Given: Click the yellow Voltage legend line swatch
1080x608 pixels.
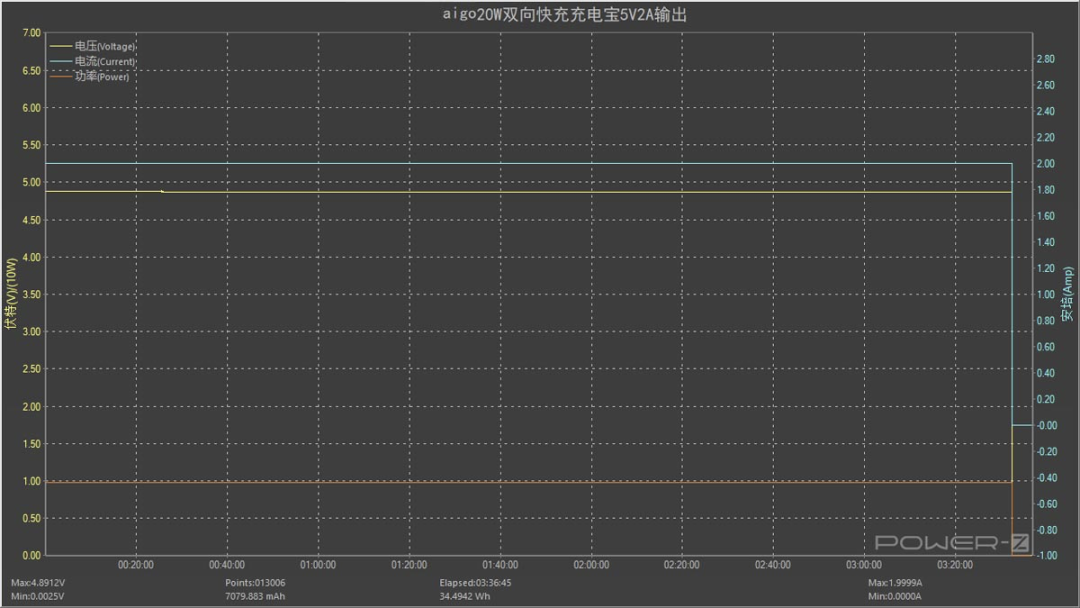Looking at the screenshot, I should (61, 46).
